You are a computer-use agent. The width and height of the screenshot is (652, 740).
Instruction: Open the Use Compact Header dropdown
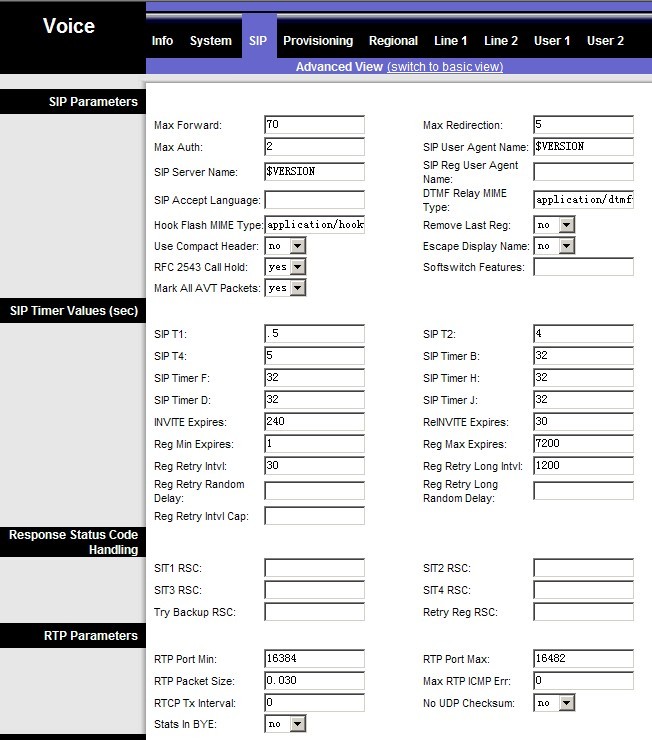(285, 246)
